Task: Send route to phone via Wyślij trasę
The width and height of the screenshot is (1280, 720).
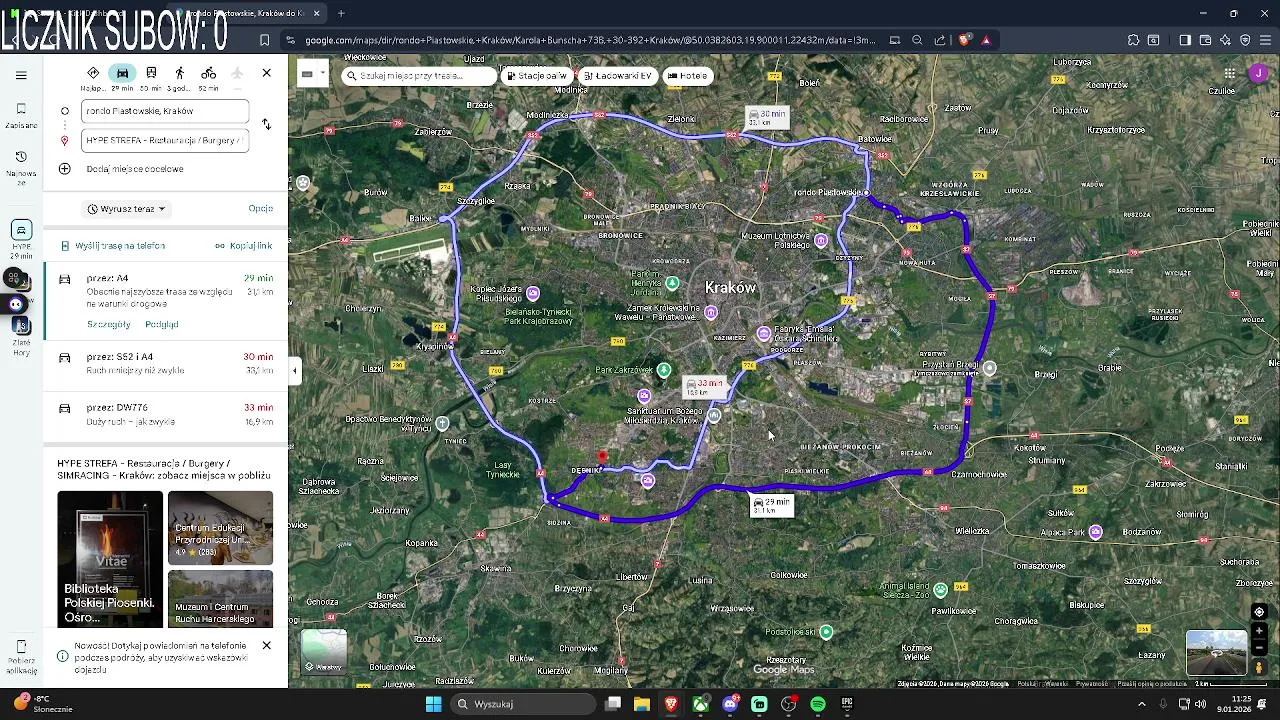Action: 113,246
